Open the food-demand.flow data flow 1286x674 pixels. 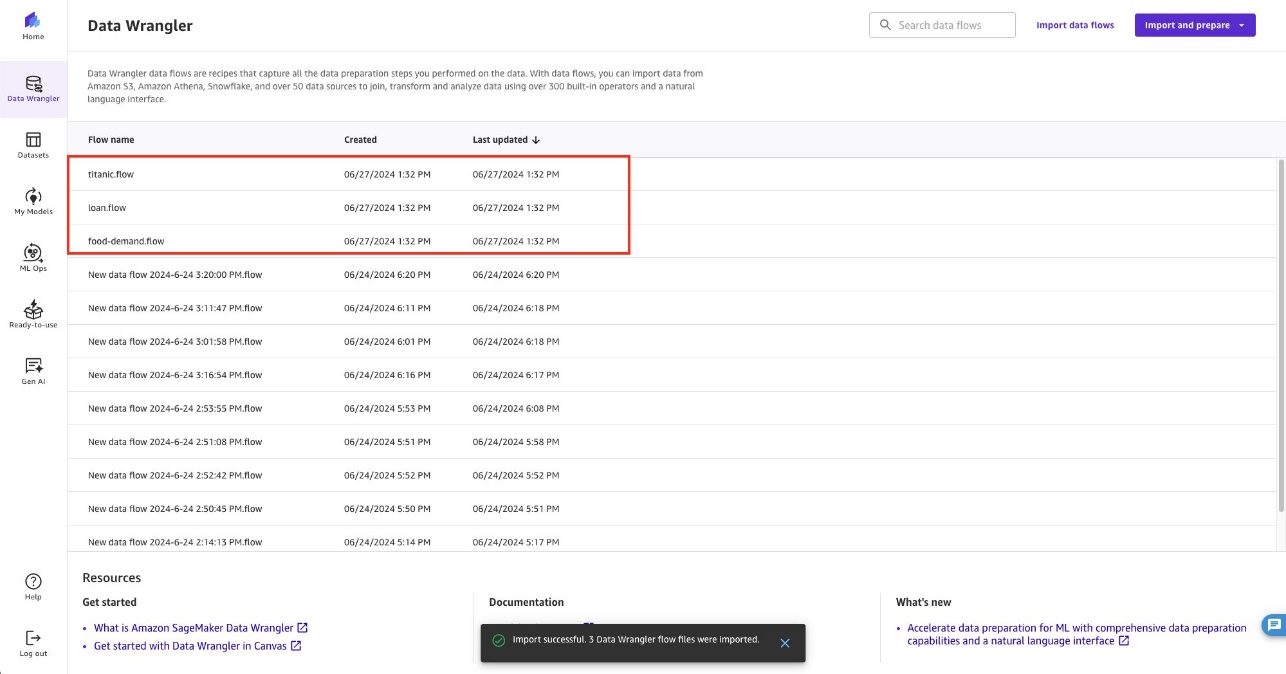[126, 241]
